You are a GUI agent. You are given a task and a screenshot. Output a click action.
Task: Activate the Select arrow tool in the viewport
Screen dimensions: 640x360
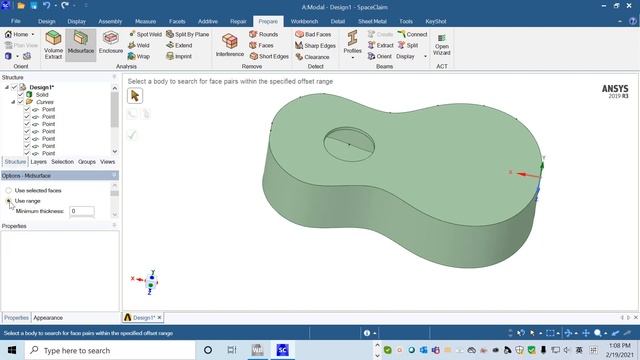[x=135, y=96]
